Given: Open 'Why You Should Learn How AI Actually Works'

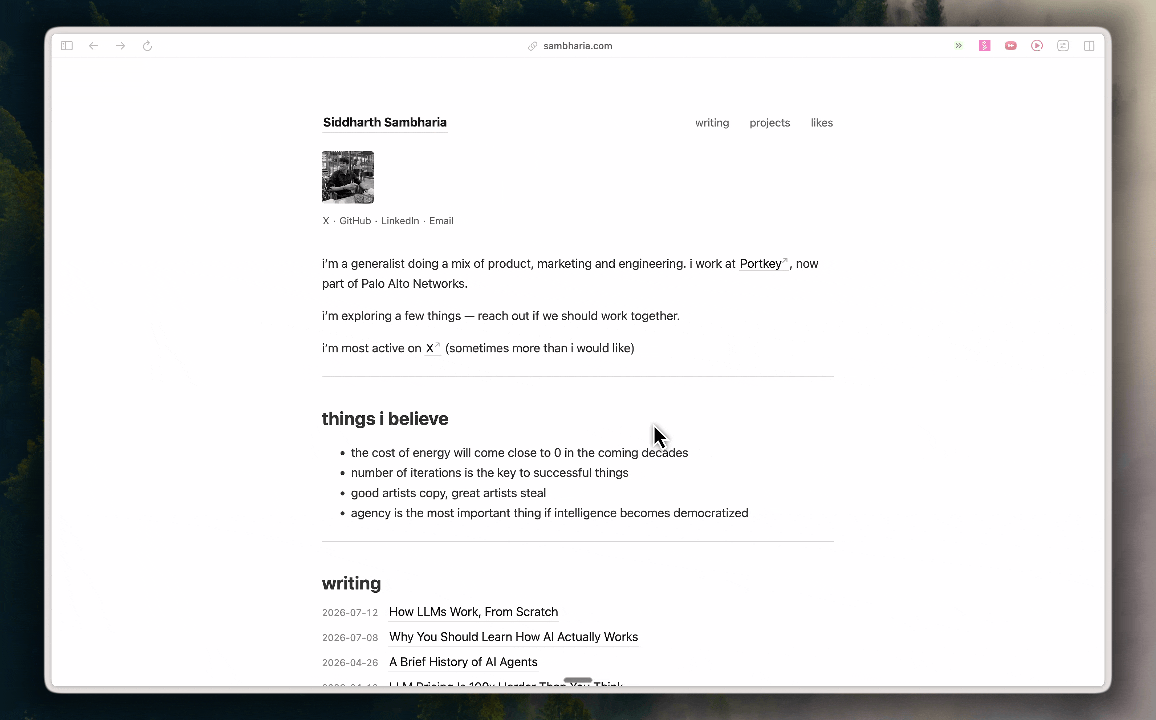Looking at the screenshot, I should click(x=514, y=637).
